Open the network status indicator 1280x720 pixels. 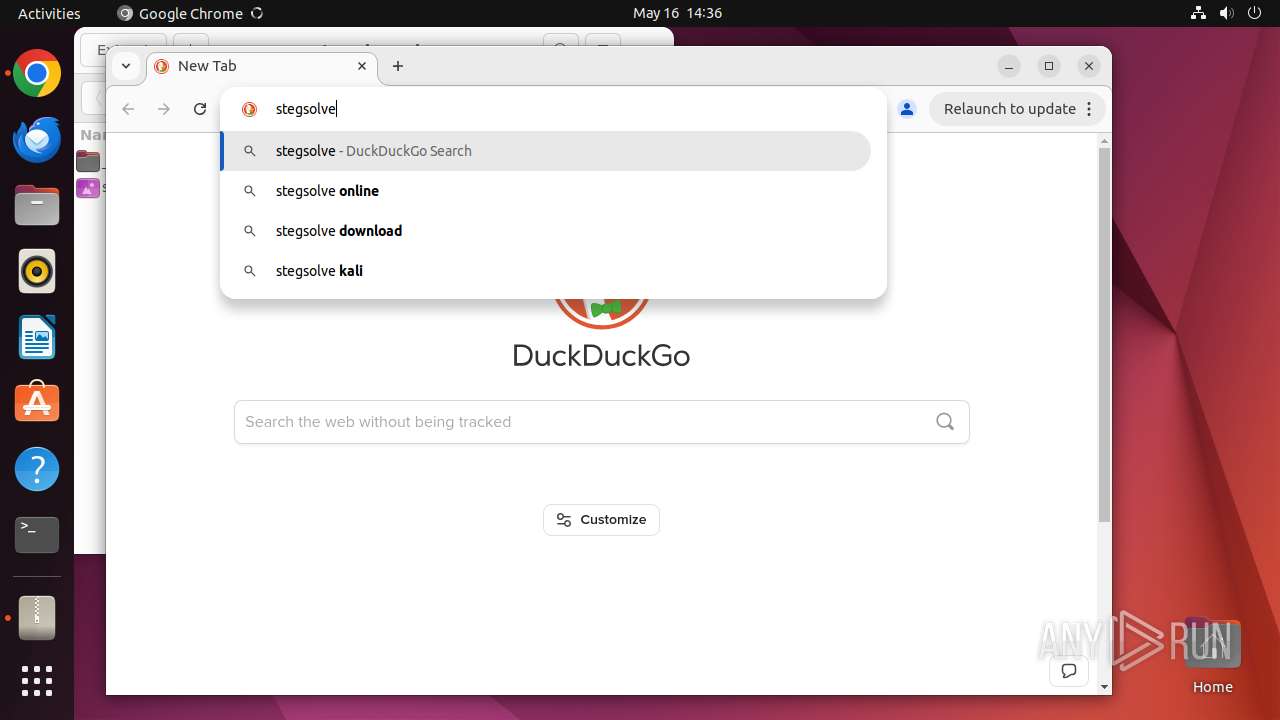(x=1199, y=13)
